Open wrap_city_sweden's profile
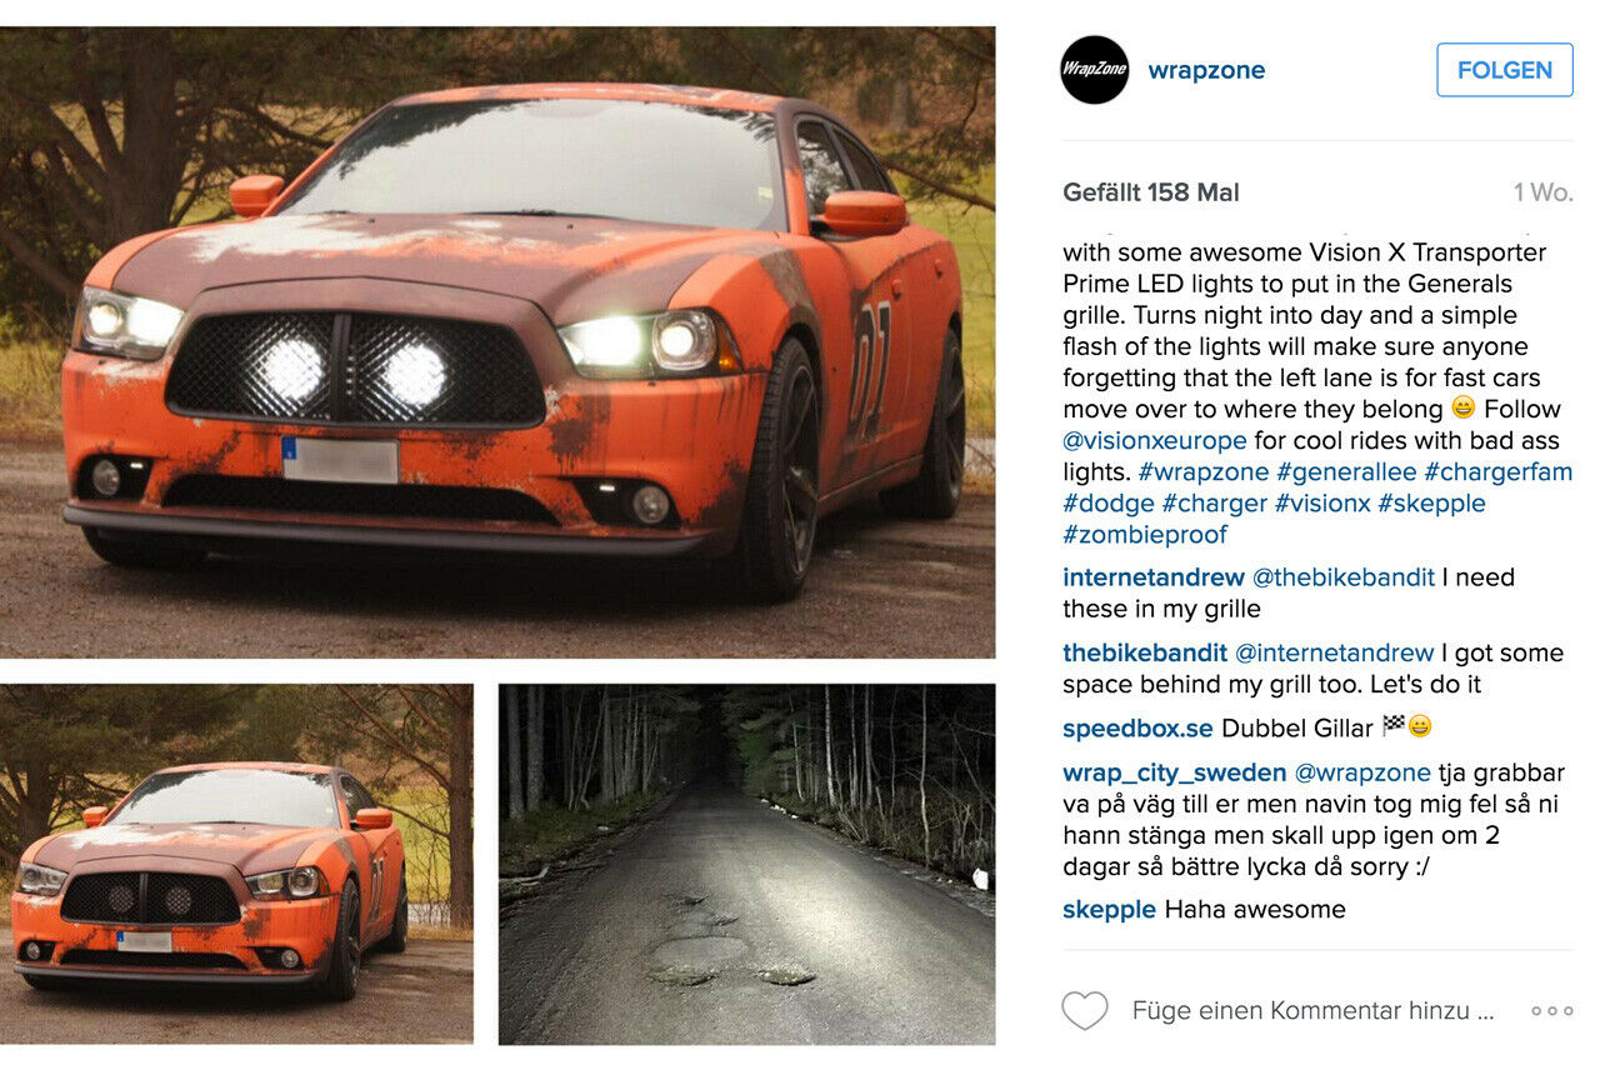This screenshot has height=1075, width=1600. (x=1174, y=773)
